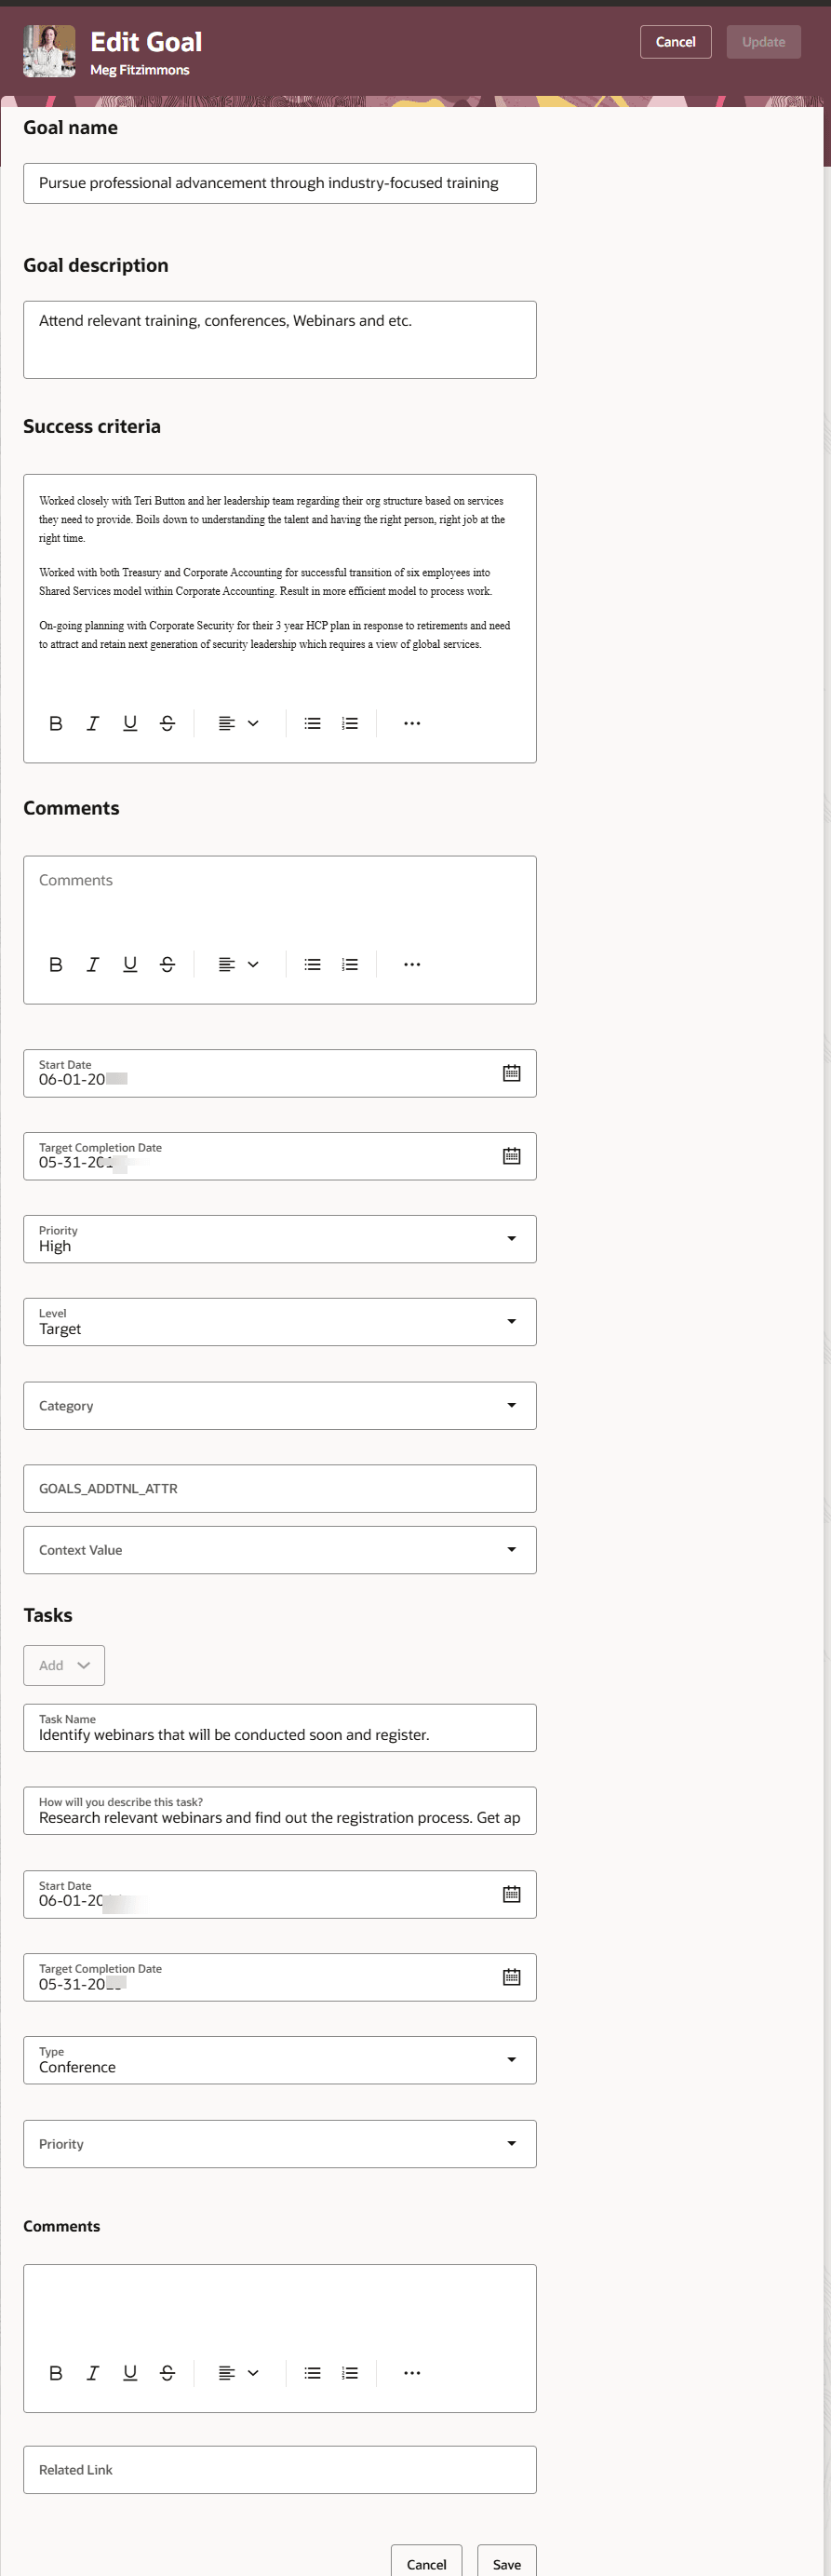Expand the Category dropdown
This screenshot has width=831, height=2576.
(280, 1405)
